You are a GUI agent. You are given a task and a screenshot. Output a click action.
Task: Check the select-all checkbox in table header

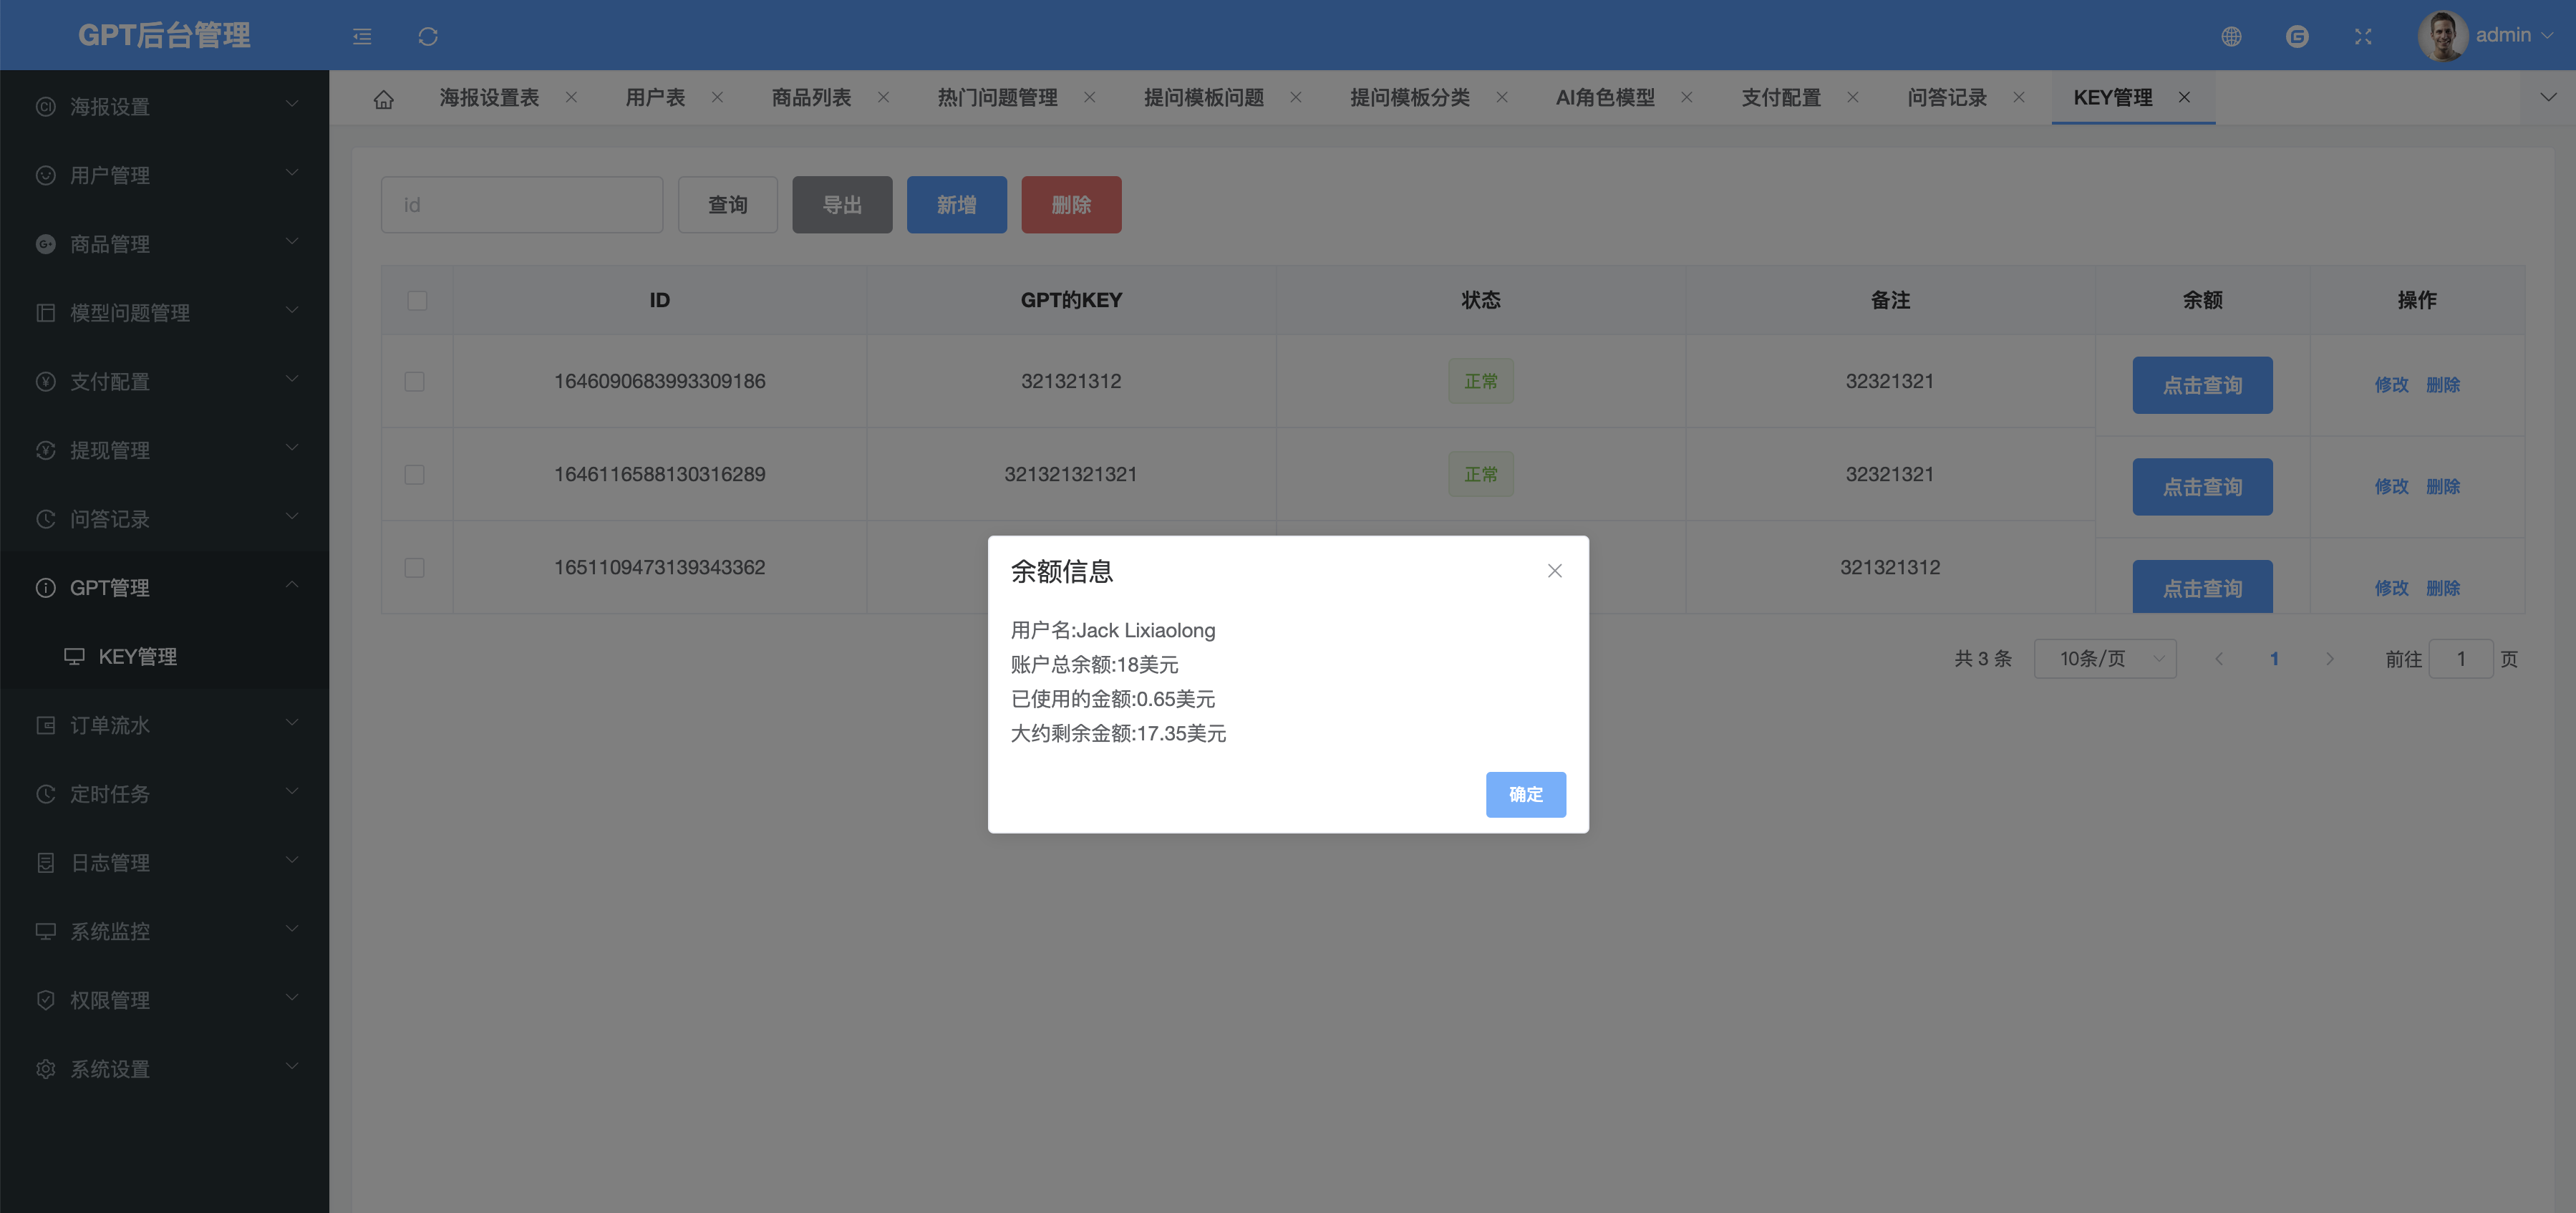(x=417, y=300)
